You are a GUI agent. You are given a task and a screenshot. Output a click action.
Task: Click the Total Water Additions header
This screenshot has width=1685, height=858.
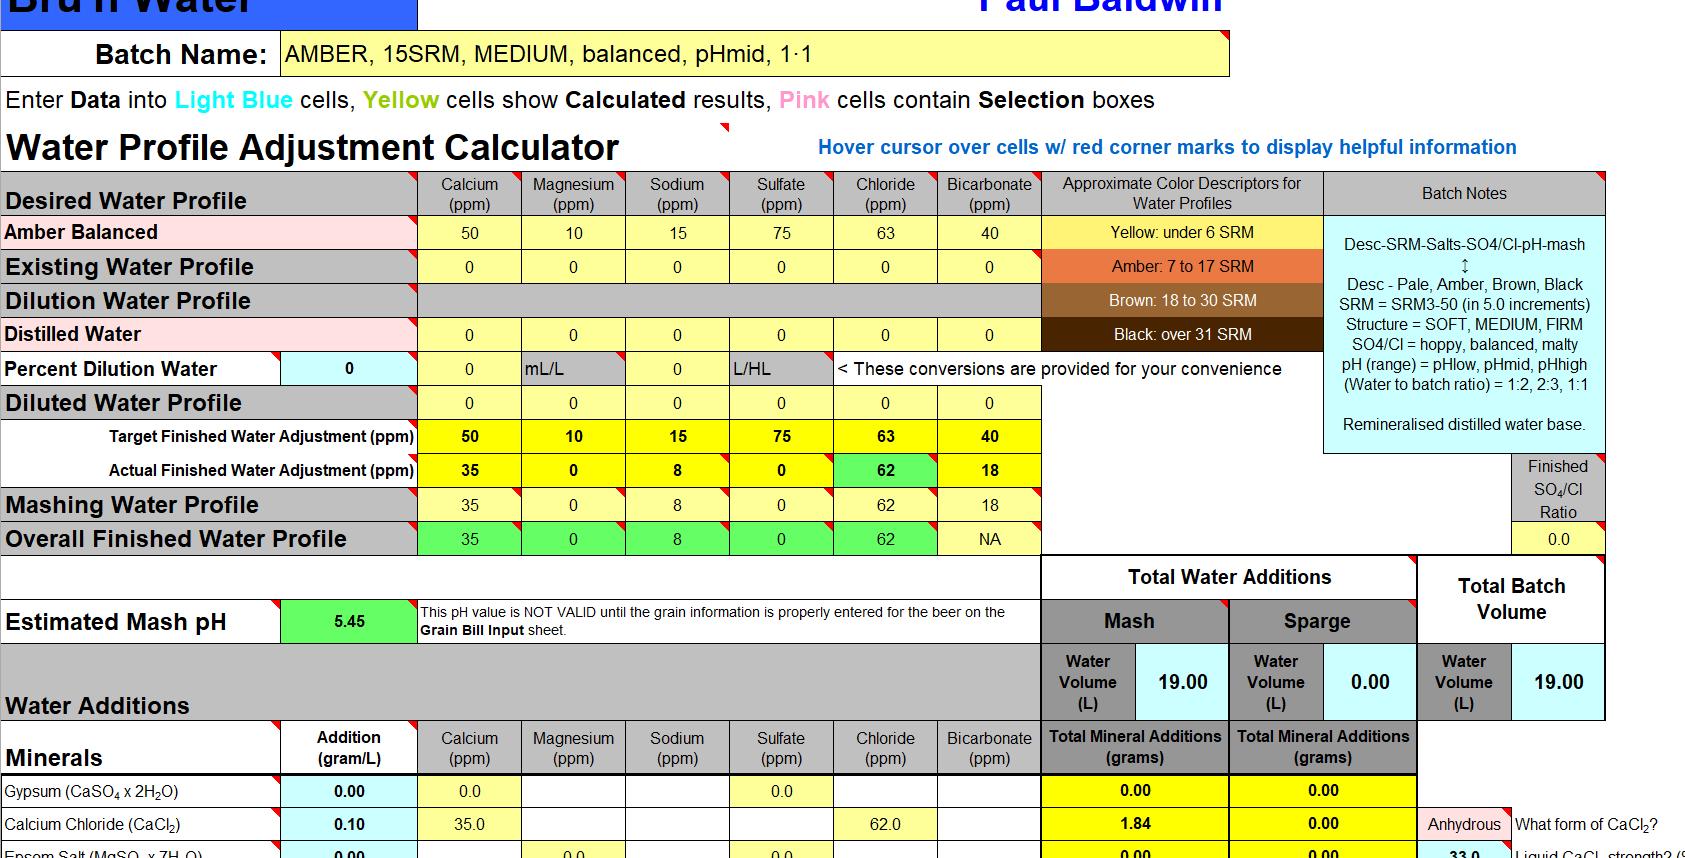click(1229, 578)
